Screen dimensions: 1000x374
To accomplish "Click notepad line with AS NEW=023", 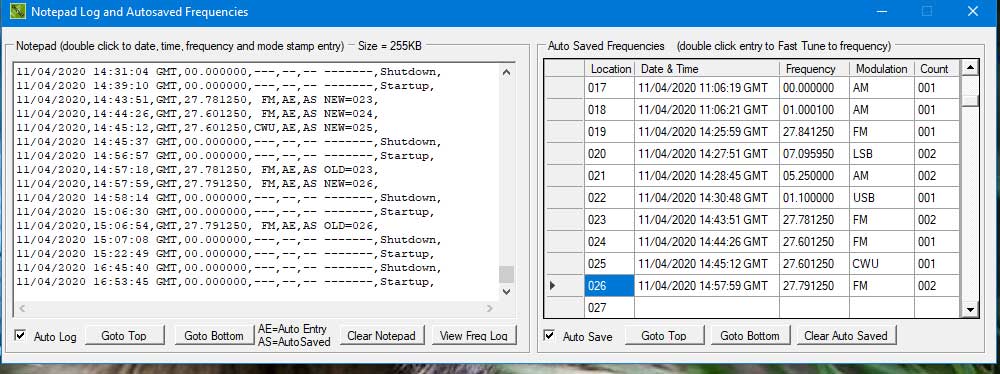I will pos(197,100).
